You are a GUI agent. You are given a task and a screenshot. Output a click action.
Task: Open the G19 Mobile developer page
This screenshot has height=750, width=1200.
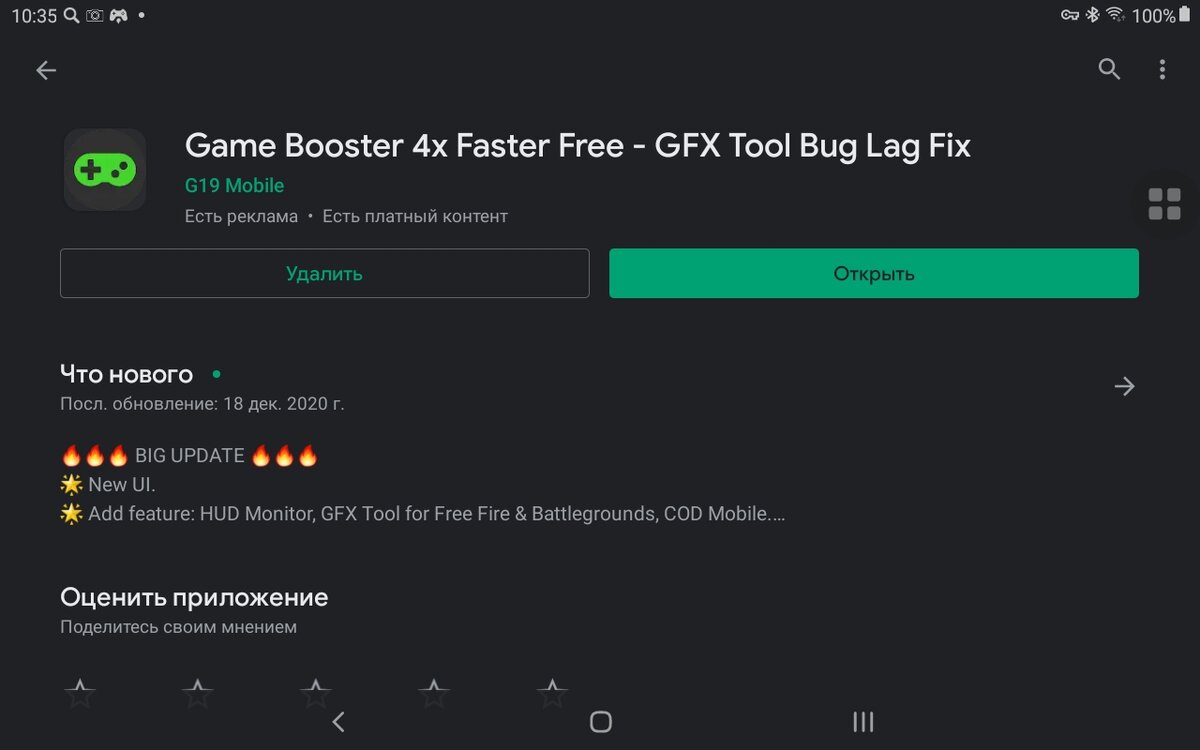click(234, 186)
